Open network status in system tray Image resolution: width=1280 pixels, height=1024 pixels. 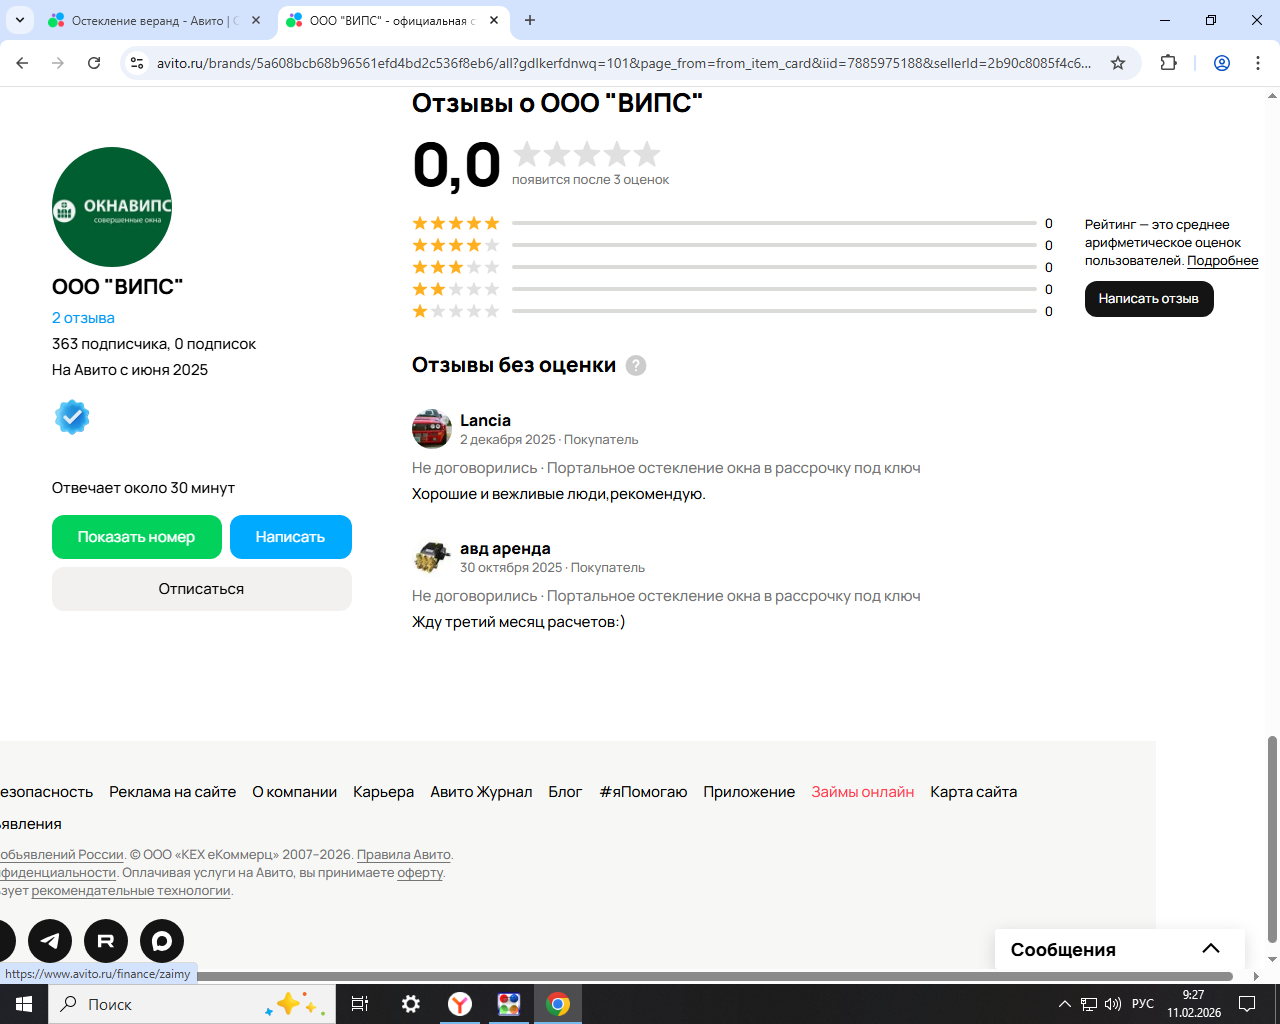(x=1089, y=1004)
